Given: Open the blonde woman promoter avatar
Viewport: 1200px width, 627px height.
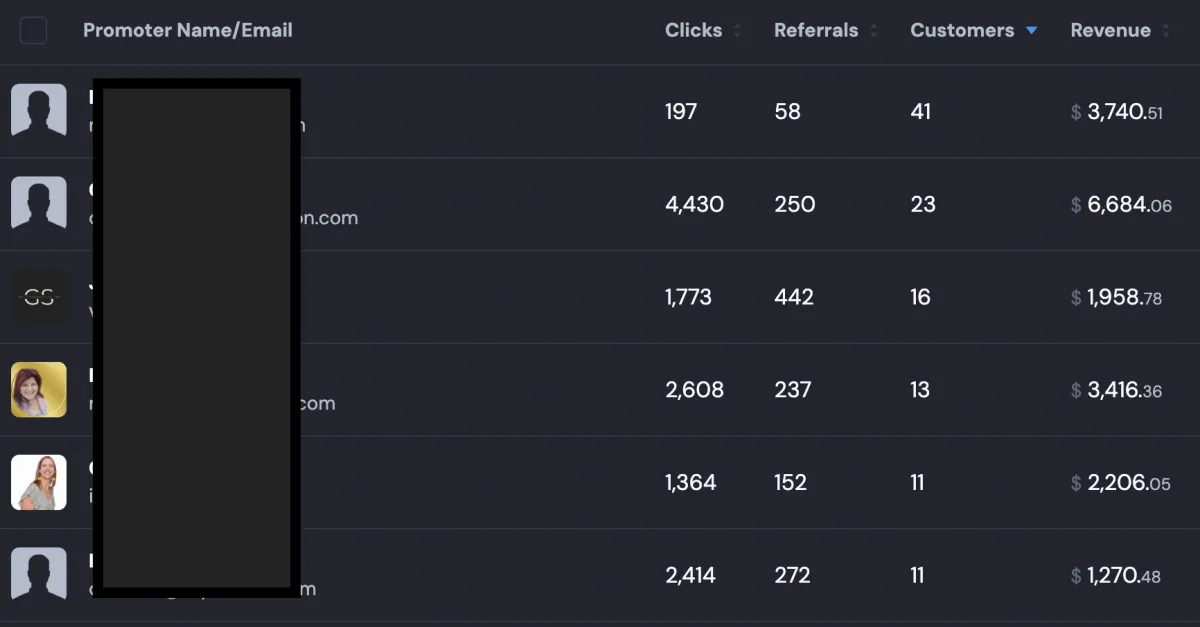Looking at the screenshot, I should pos(39,483).
